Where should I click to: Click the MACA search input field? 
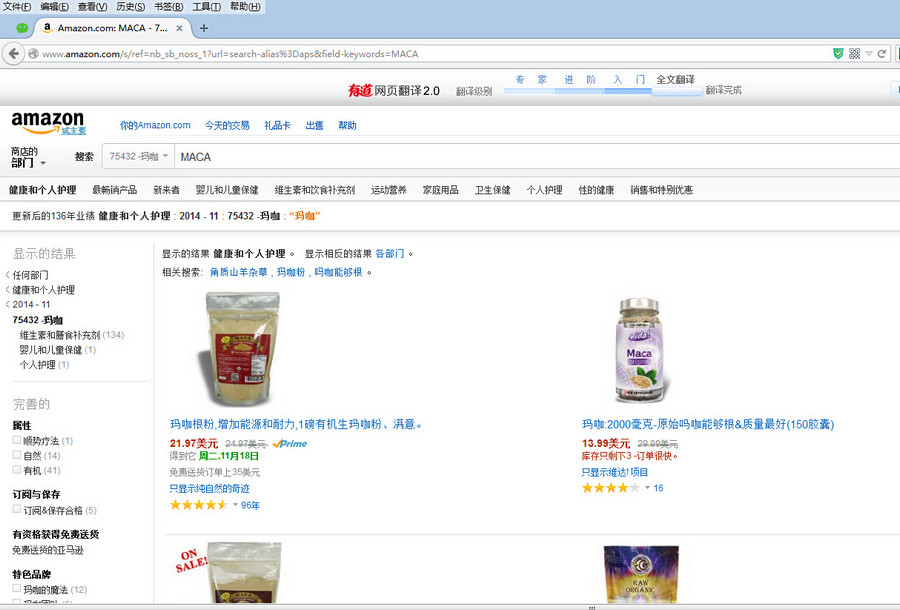pyautogui.click(x=537, y=157)
